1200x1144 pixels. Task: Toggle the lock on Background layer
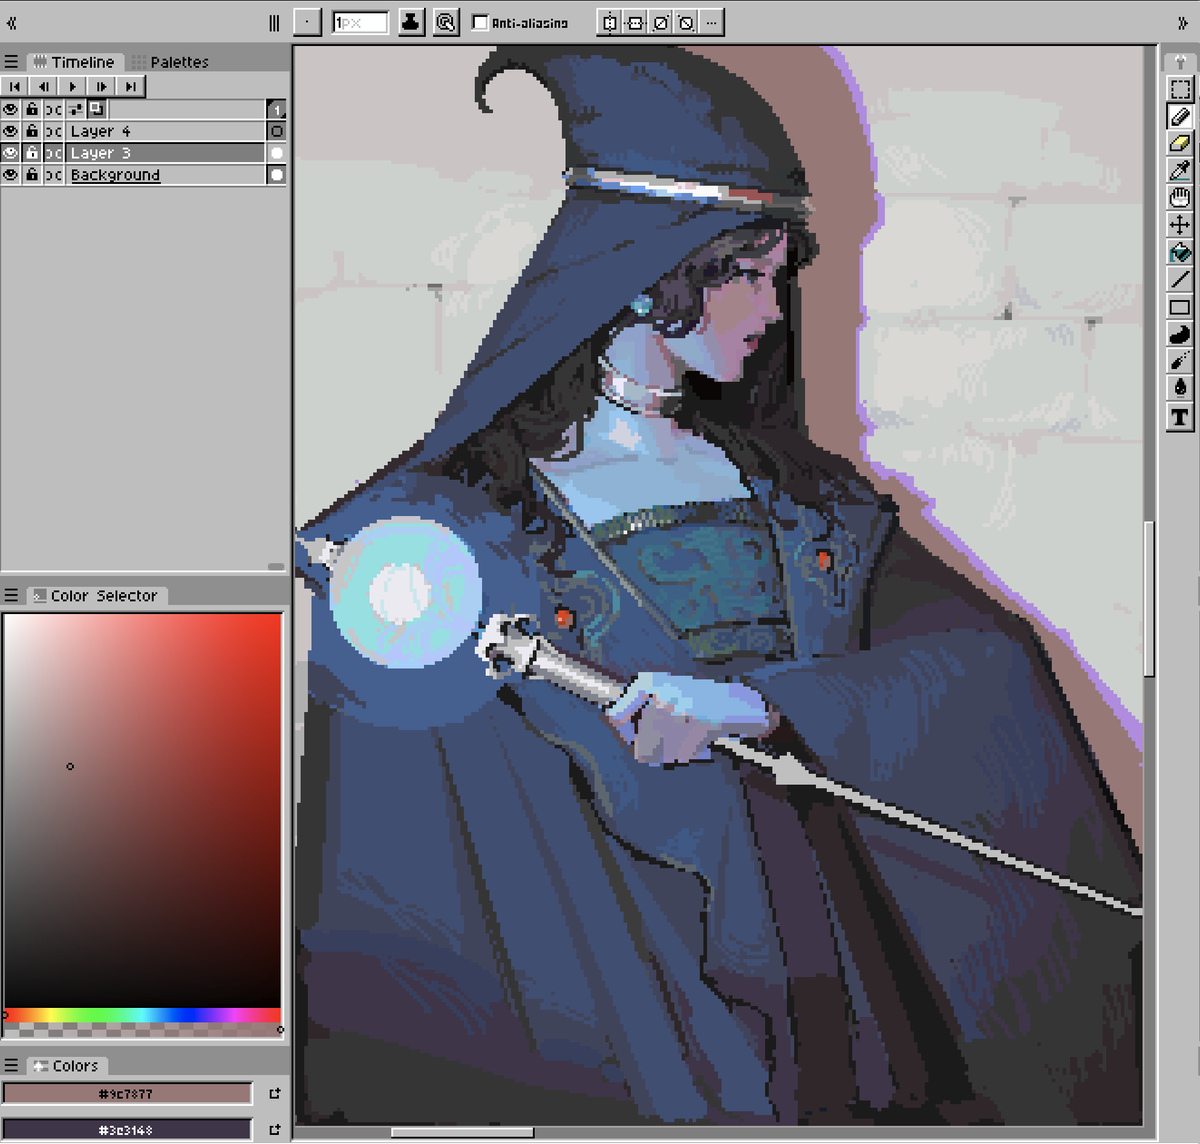pyautogui.click(x=32, y=175)
